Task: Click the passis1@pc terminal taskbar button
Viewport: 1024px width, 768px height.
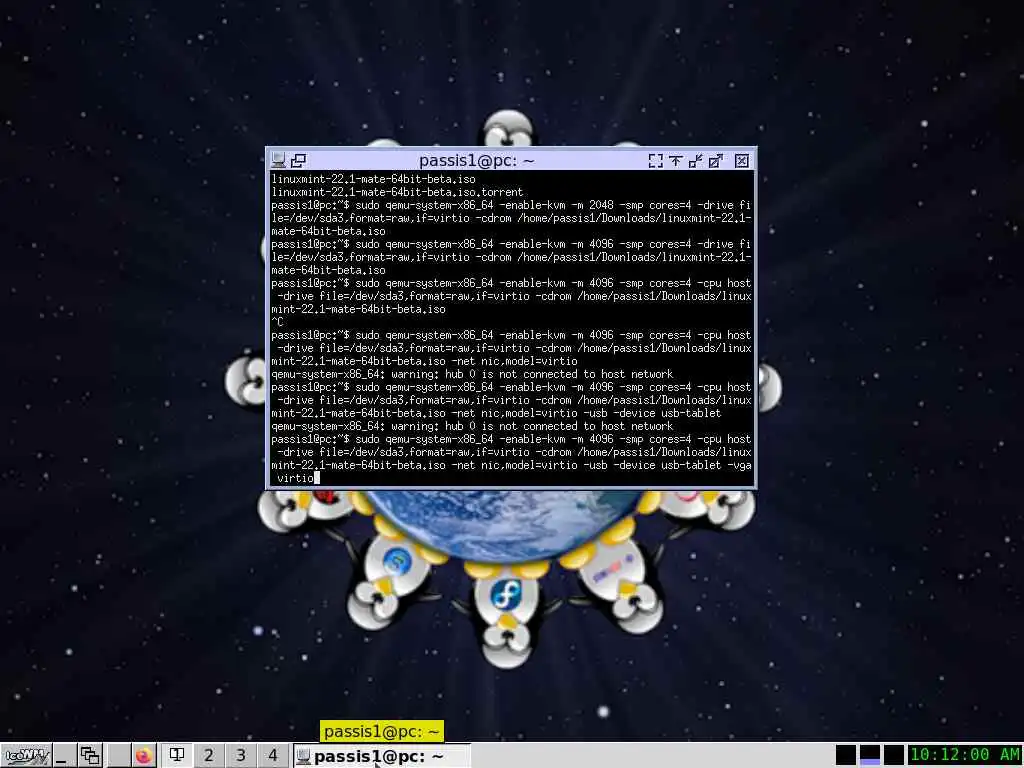Action: click(381, 756)
